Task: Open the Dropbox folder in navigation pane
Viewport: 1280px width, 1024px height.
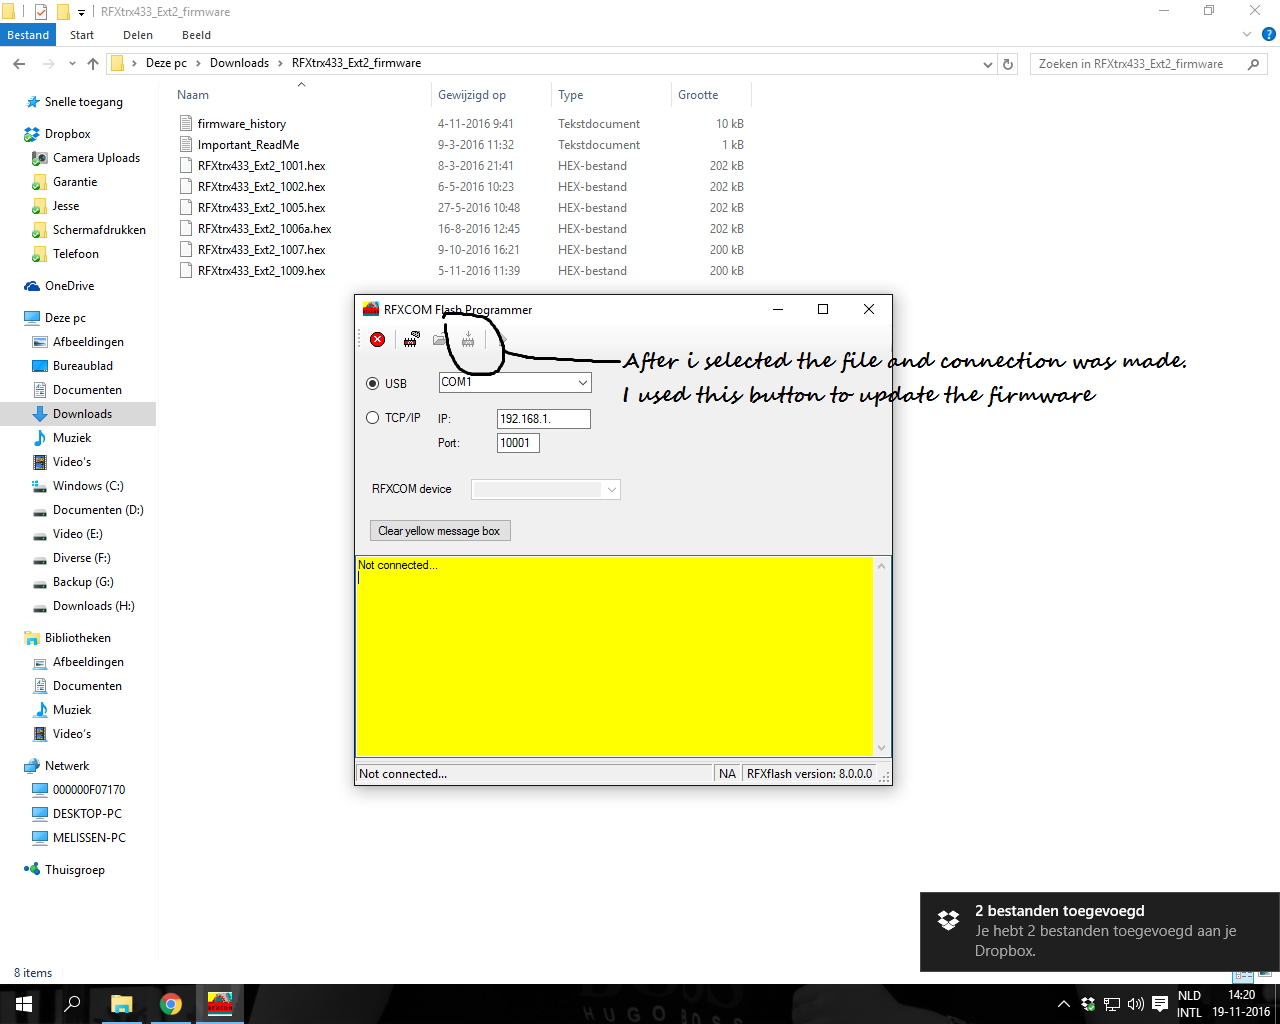Action: pyautogui.click(x=67, y=134)
